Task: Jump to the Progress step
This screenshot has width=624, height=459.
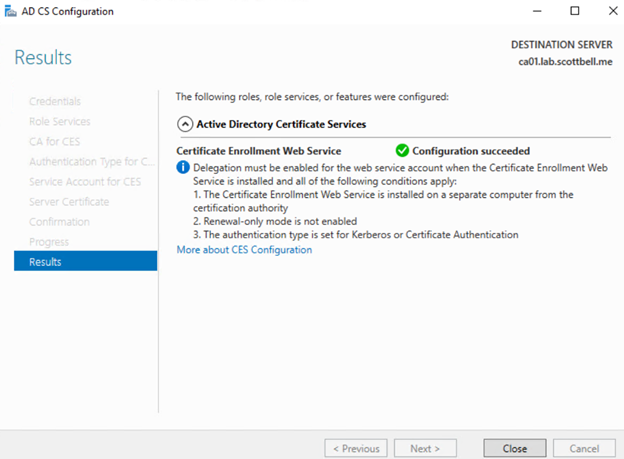Action: [x=49, y=242]
